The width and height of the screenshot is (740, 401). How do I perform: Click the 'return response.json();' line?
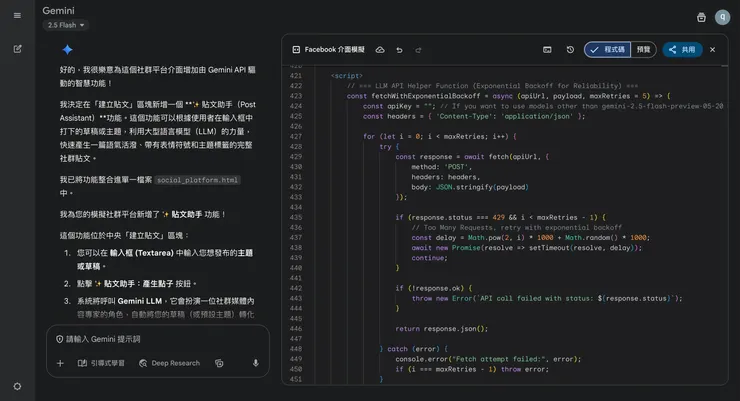442,329
